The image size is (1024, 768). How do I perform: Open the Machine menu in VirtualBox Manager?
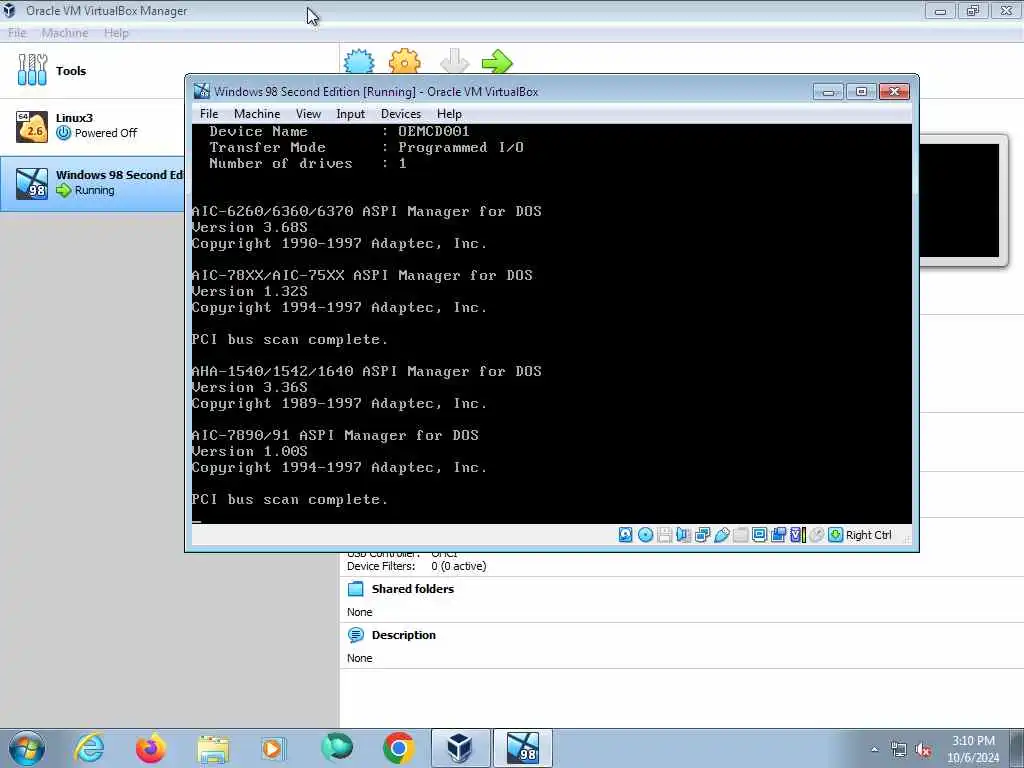(65, 33)
